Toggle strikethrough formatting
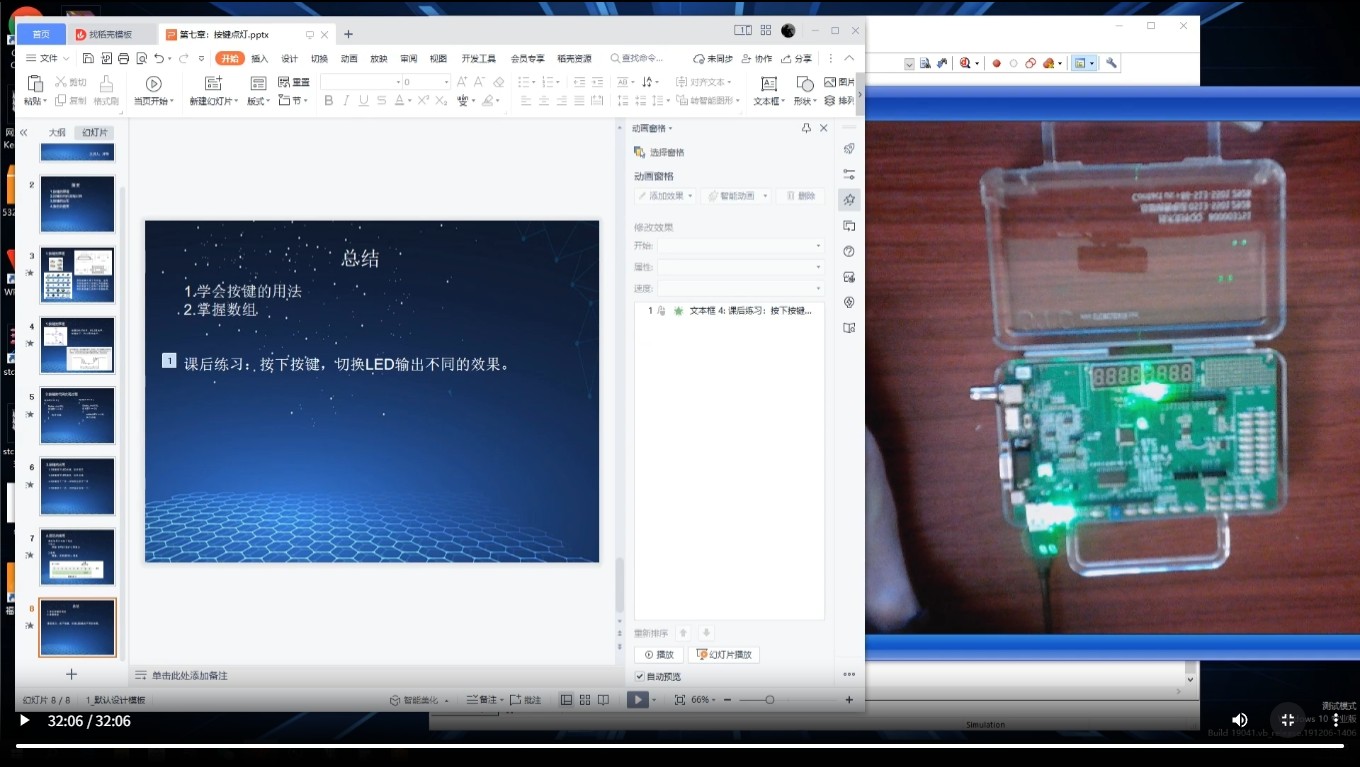This screenshot has width=1360, height=767. tap(381, 100)
